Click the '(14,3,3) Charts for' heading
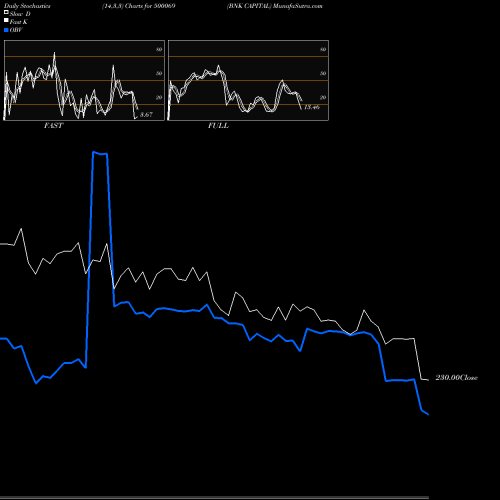Screen dimensions: 500x500 coord(127,6)
